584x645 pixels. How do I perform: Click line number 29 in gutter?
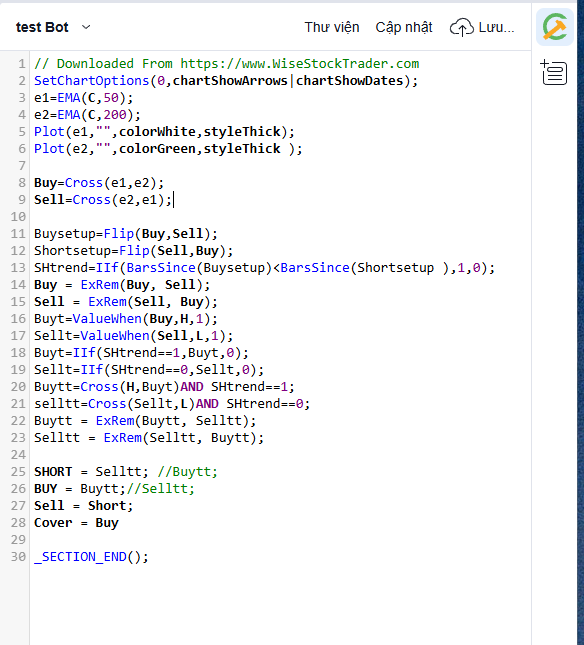coord(18,539)
